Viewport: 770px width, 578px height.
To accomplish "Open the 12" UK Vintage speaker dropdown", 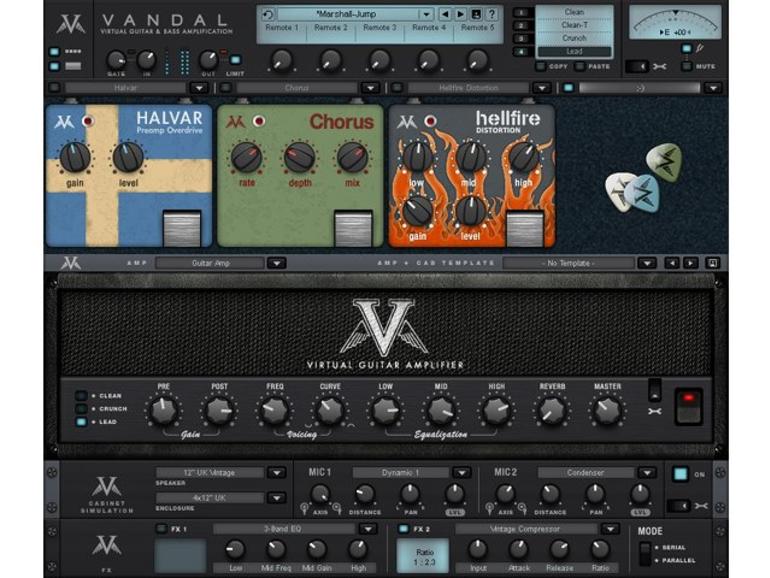I will coord(276,473).
